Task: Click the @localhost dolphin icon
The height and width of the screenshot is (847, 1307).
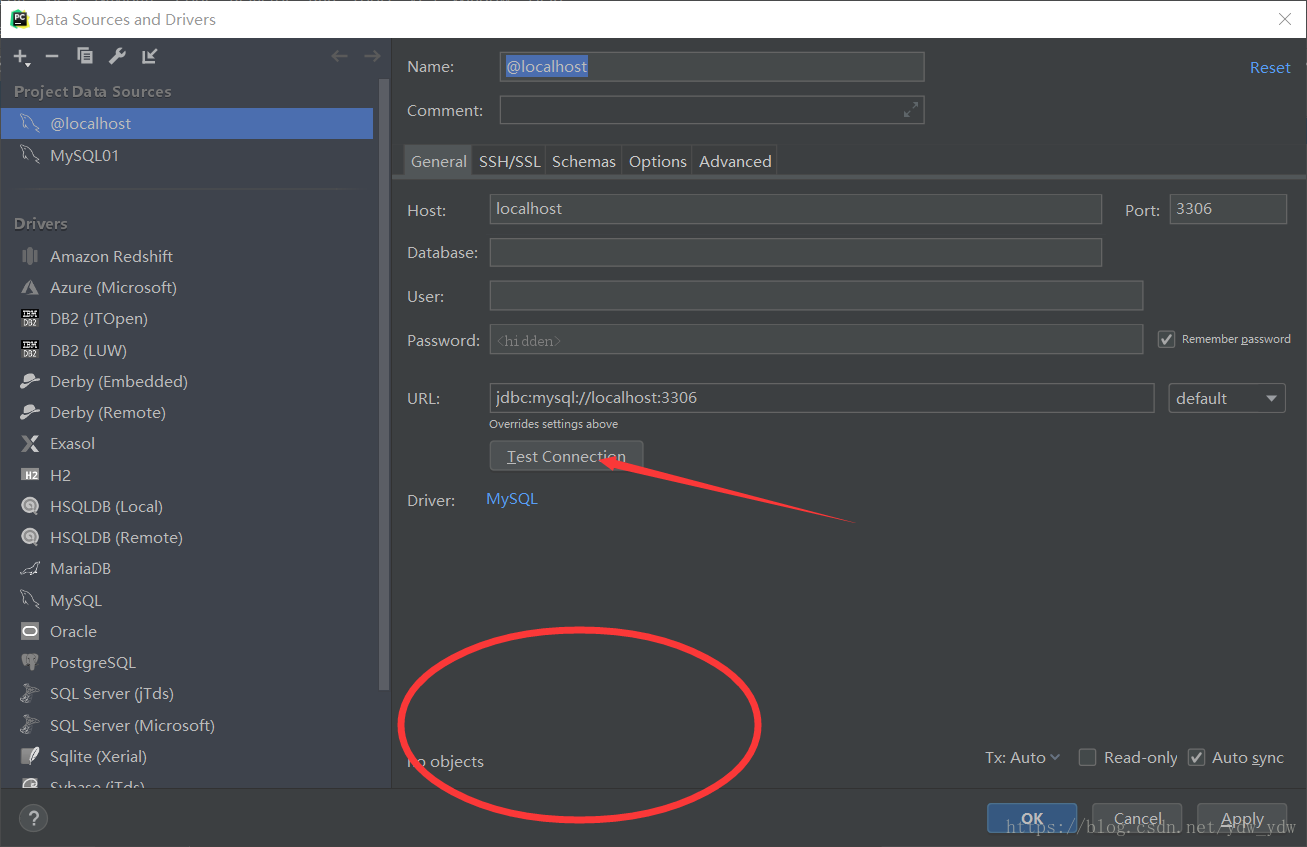Action: [x=30, y=123]
